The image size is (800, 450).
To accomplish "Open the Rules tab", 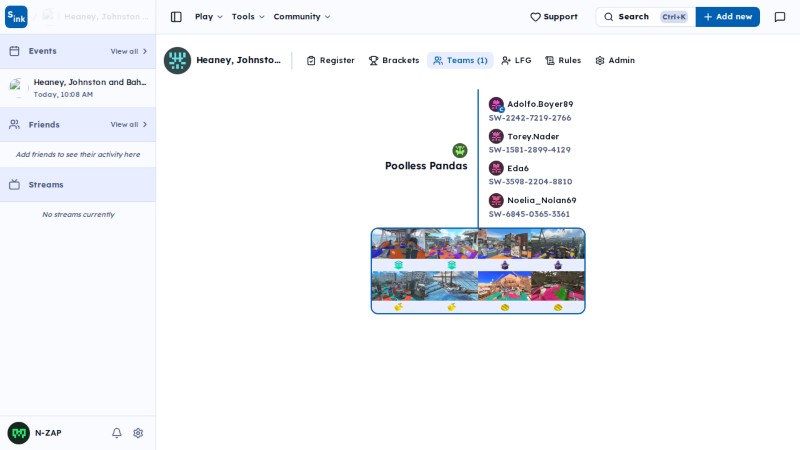I will point(563,60).
